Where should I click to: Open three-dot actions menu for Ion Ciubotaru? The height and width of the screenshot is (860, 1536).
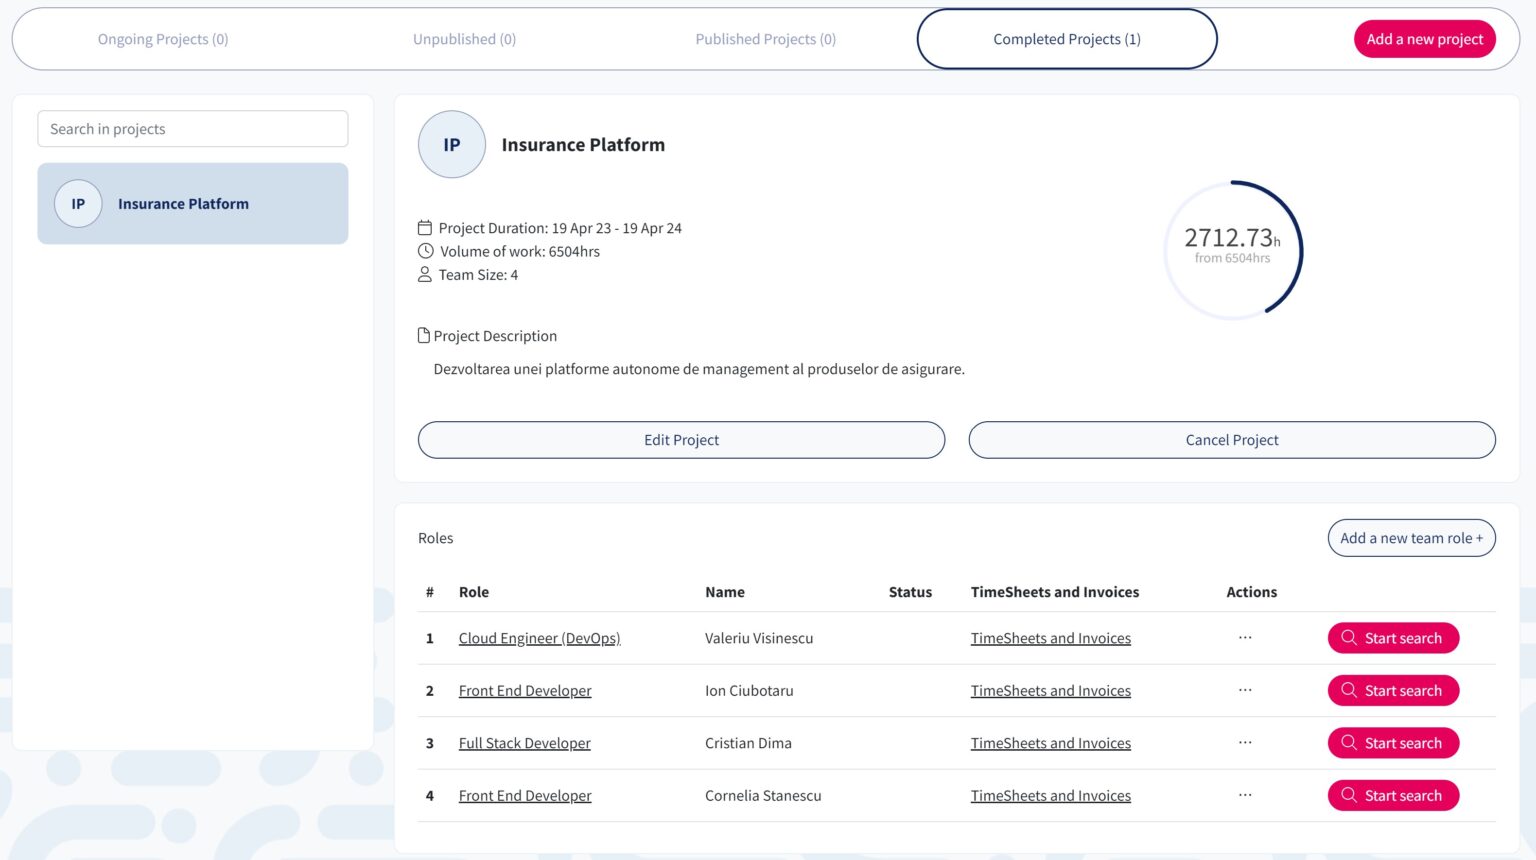coord(1245,690)
